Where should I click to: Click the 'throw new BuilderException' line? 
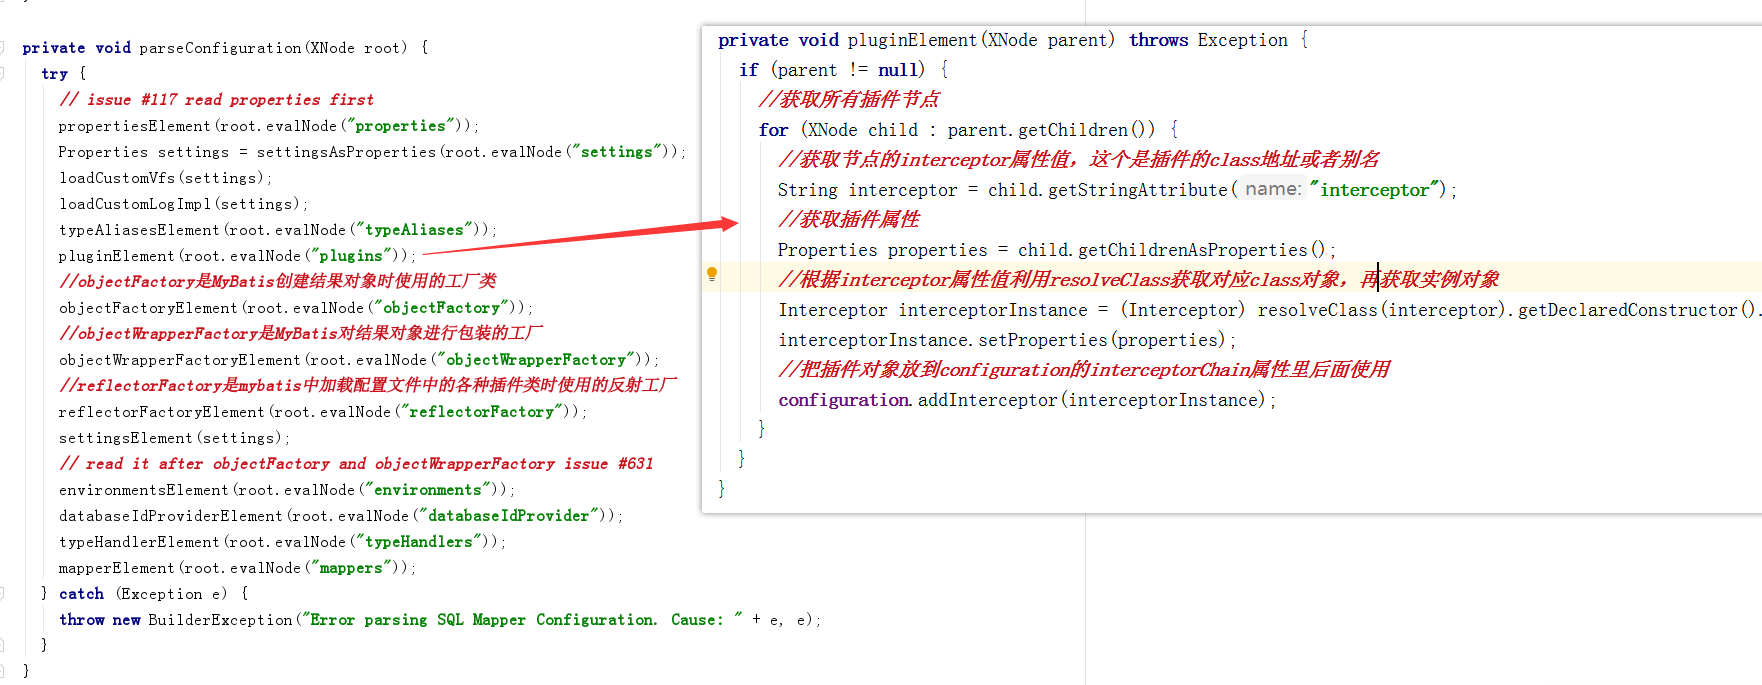pos(440,620)
